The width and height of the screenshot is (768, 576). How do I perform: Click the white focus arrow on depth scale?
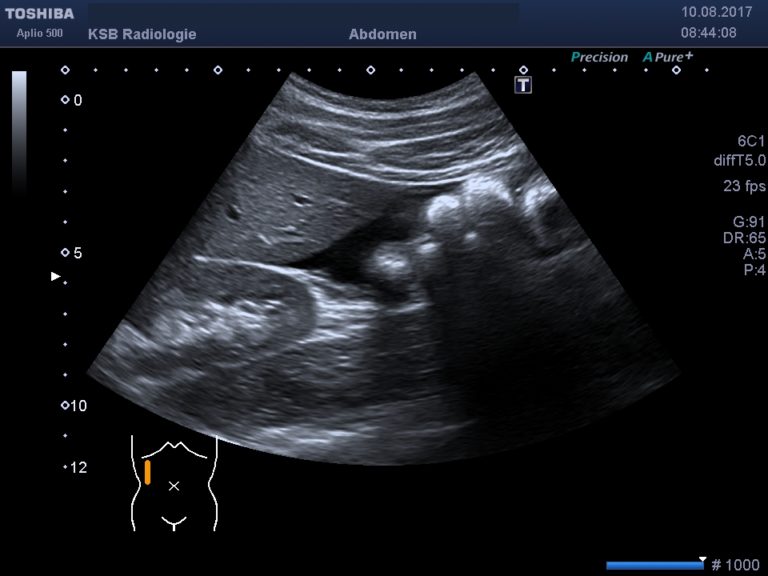[x=56, y=276]
